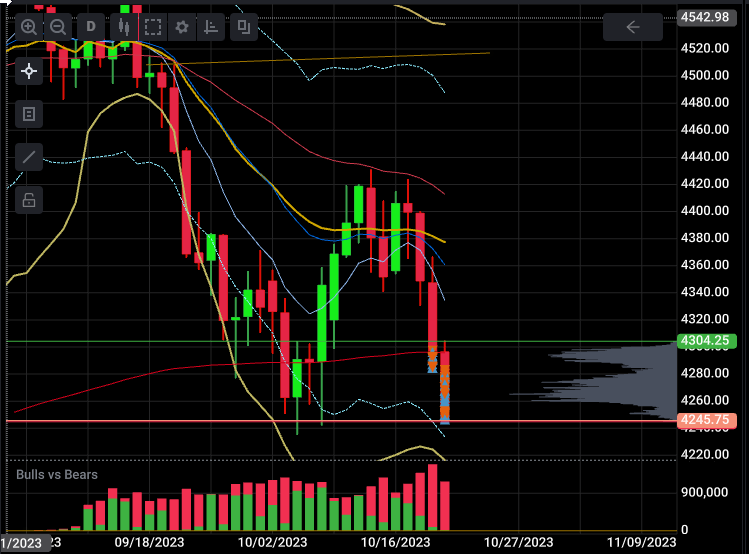Screen dimensions: 749x554
Task: Click the back arrow button
Action: (633, 27)
